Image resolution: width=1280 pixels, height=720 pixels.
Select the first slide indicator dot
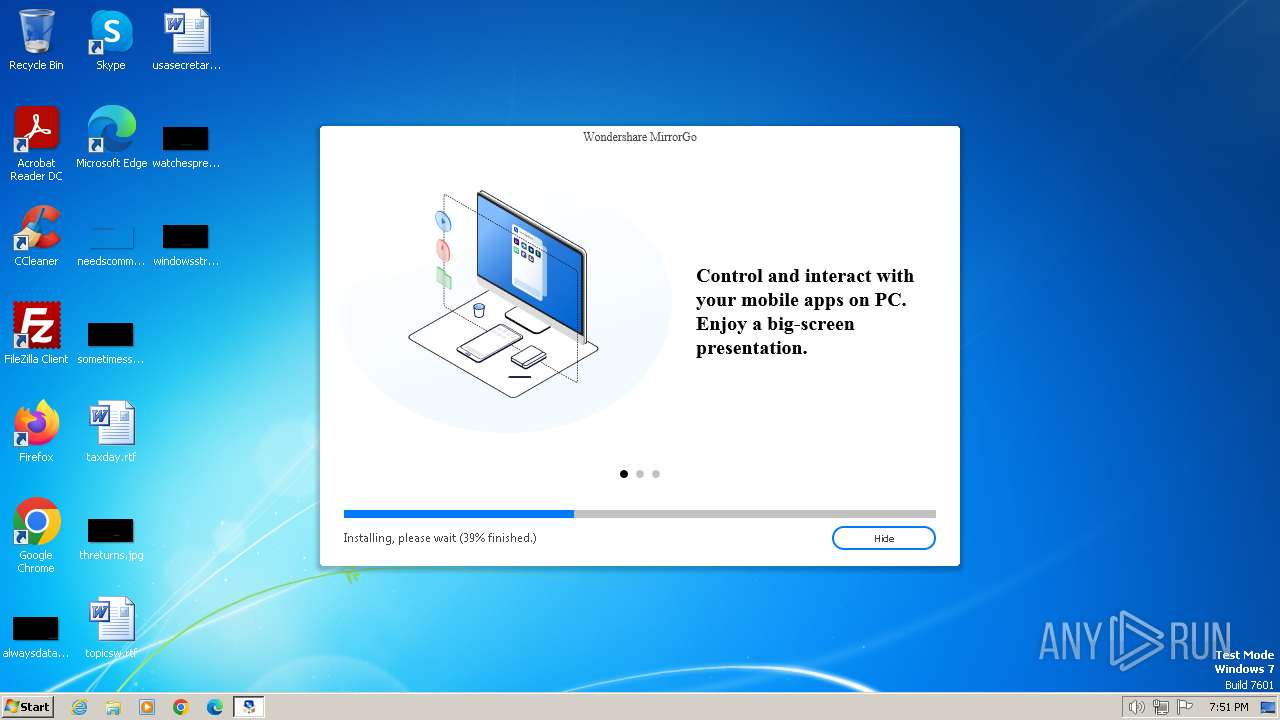coord(624,474)
